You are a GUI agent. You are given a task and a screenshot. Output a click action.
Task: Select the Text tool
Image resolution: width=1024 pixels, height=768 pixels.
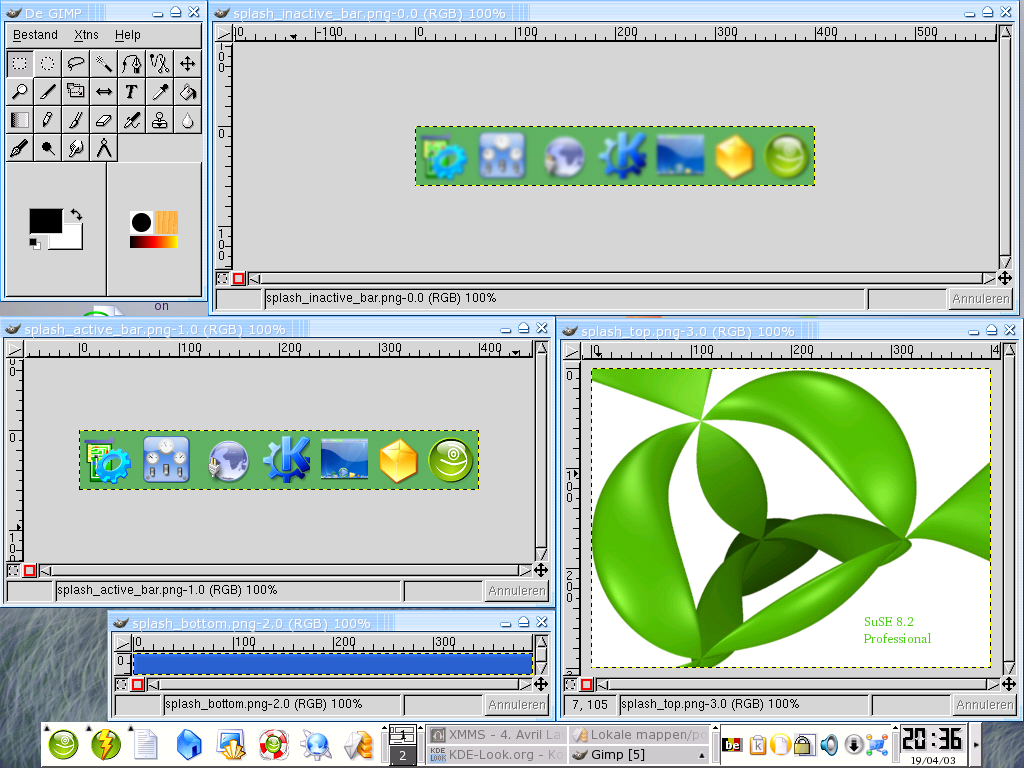pos(131,91)
